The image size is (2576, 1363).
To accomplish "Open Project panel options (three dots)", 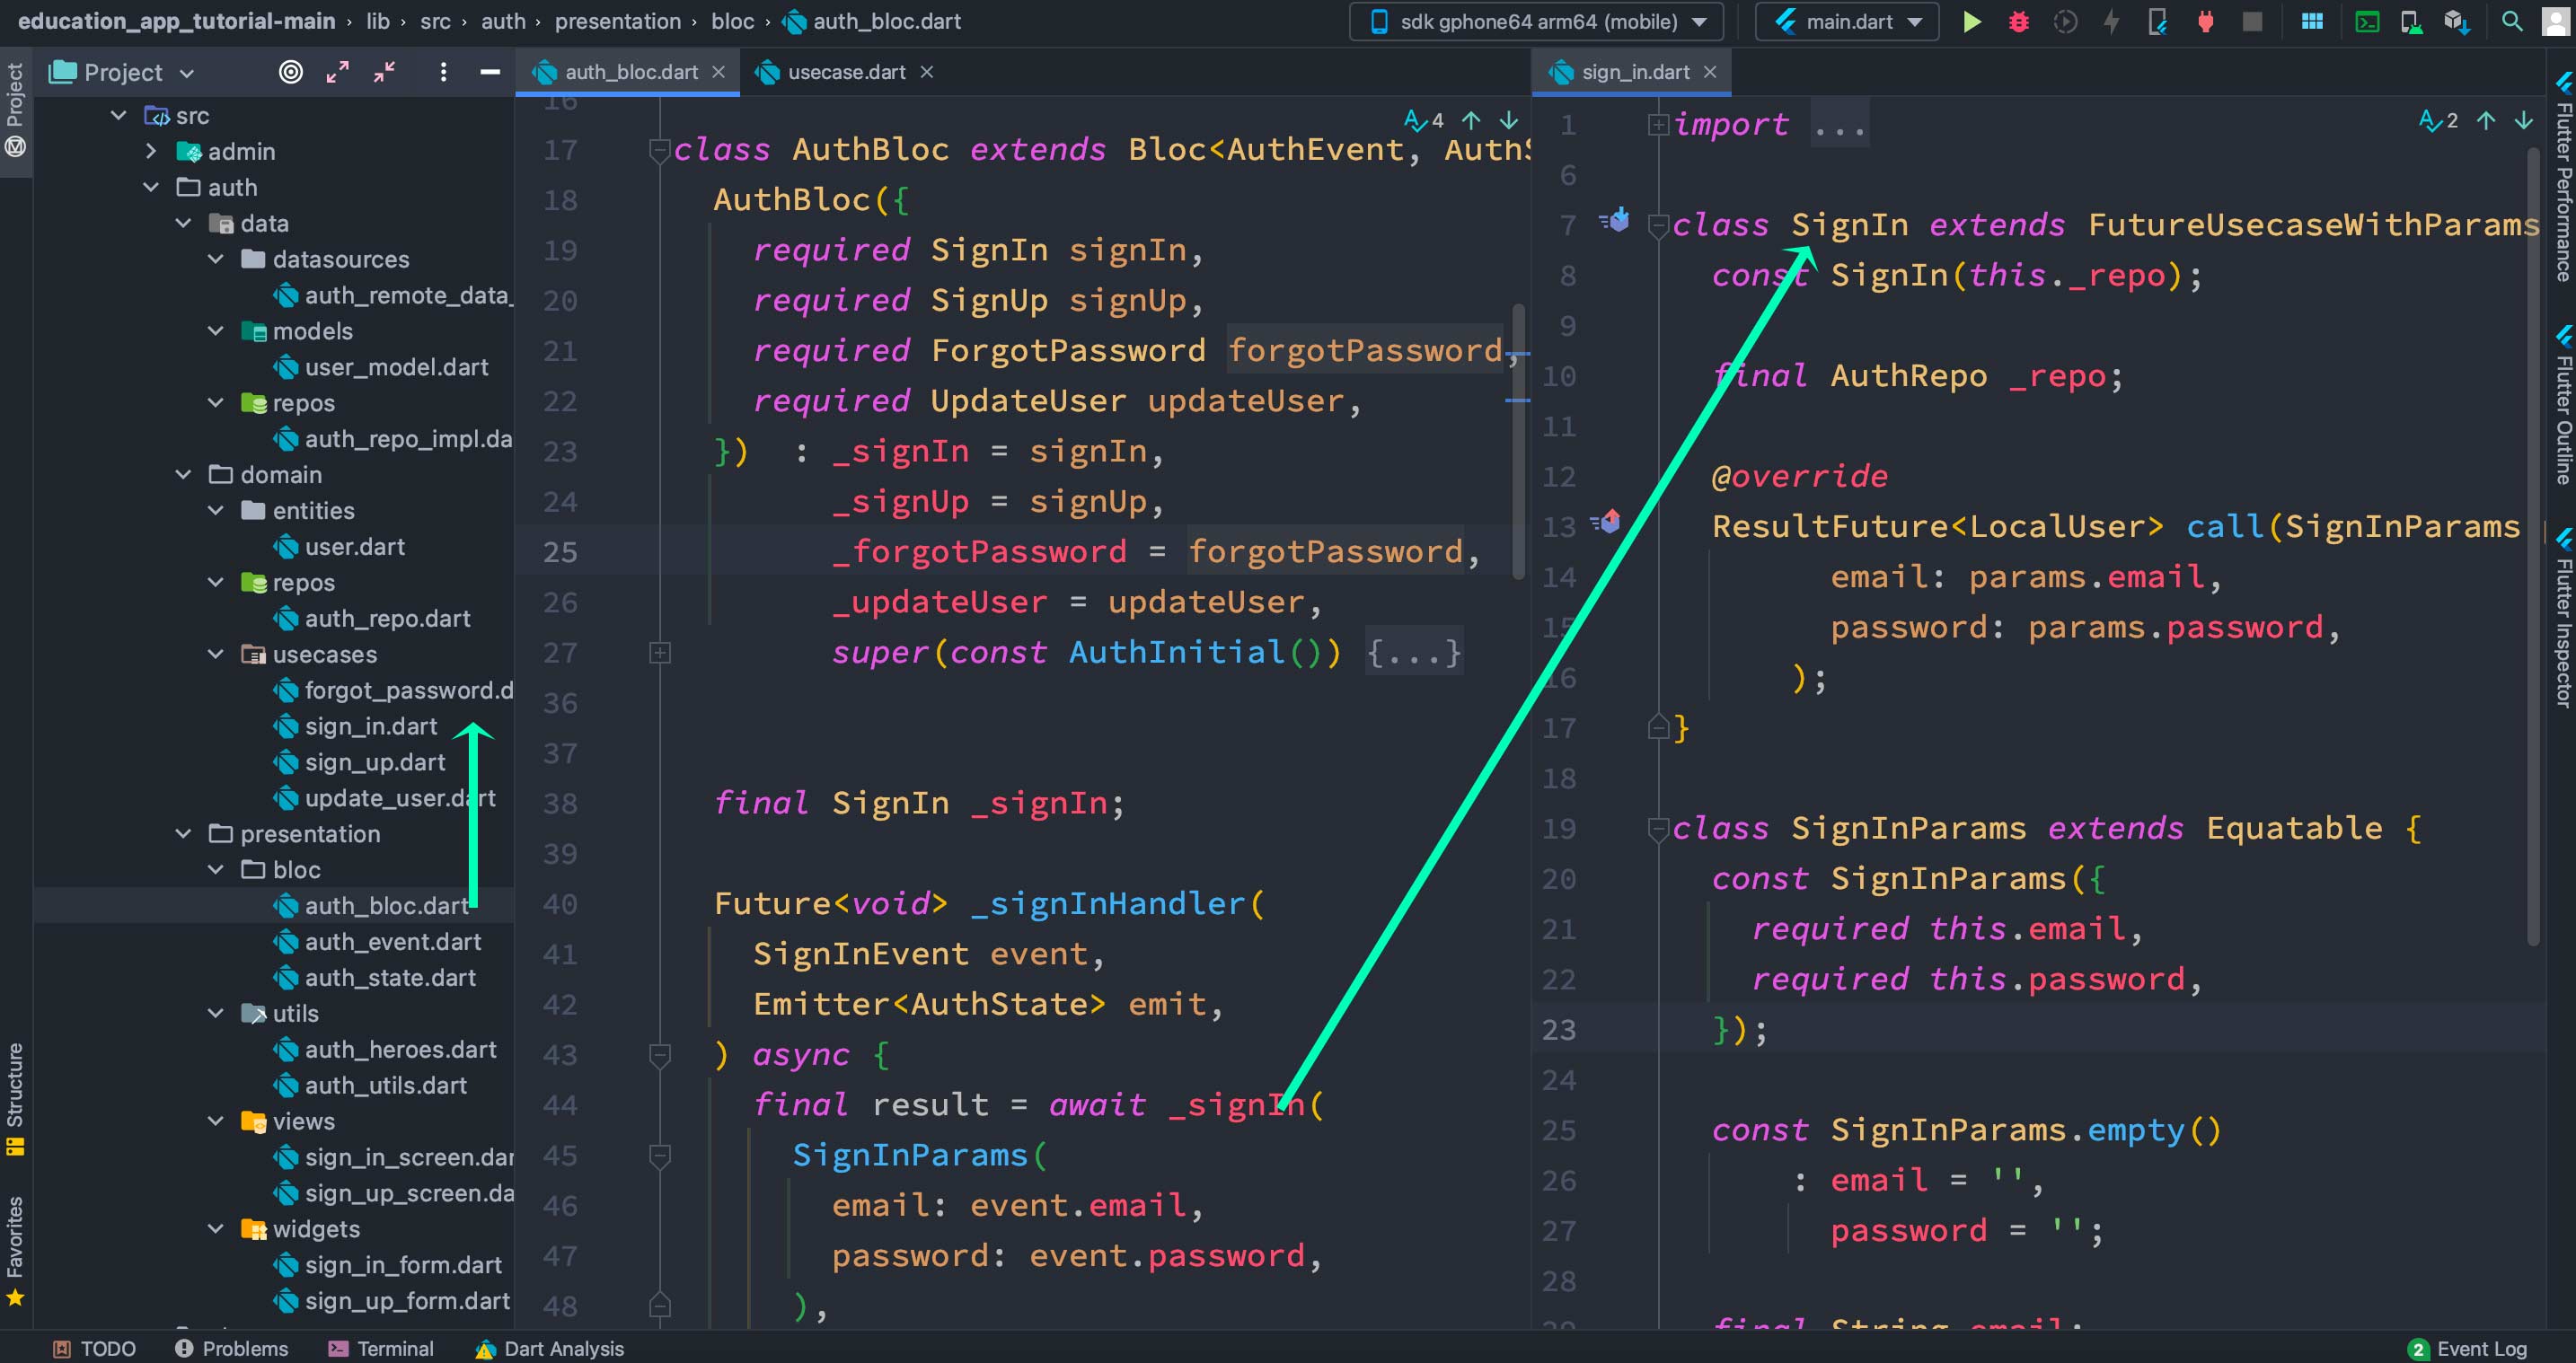I will point(443,72).
